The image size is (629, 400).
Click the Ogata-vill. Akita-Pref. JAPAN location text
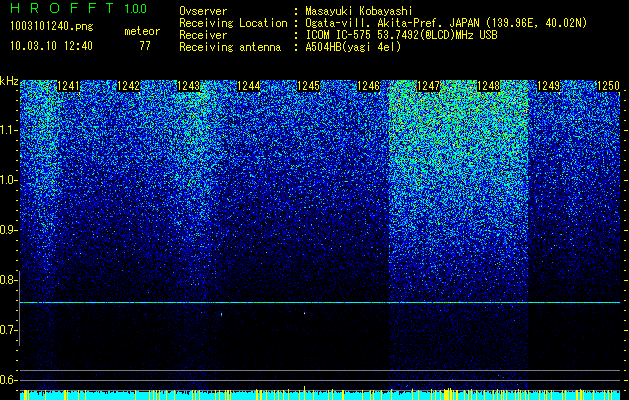(x=444, y=23)
